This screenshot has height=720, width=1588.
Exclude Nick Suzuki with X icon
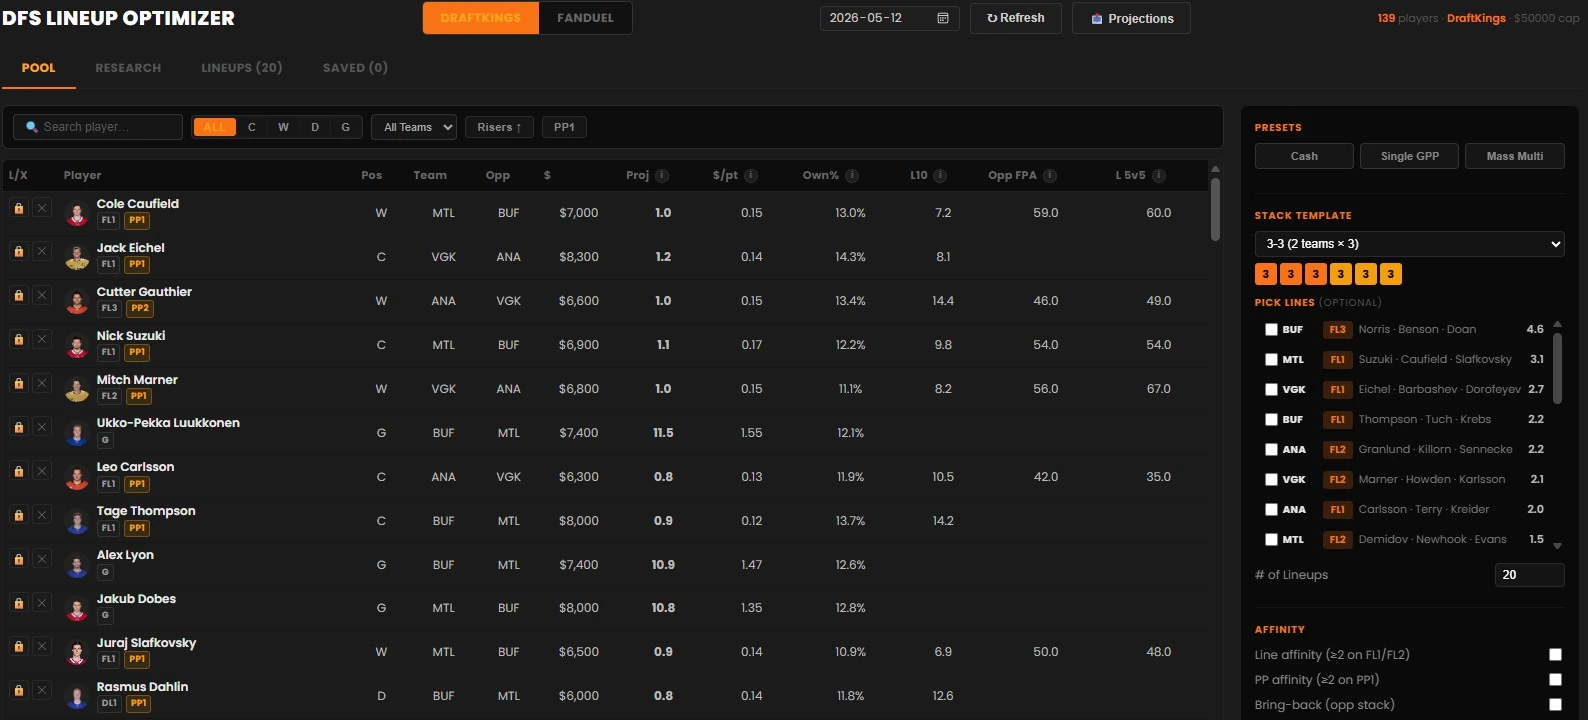[x=42, y=340]
